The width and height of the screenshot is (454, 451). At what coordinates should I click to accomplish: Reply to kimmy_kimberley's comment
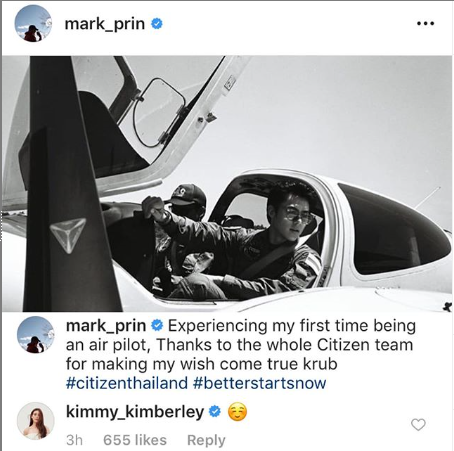point(206,440)
